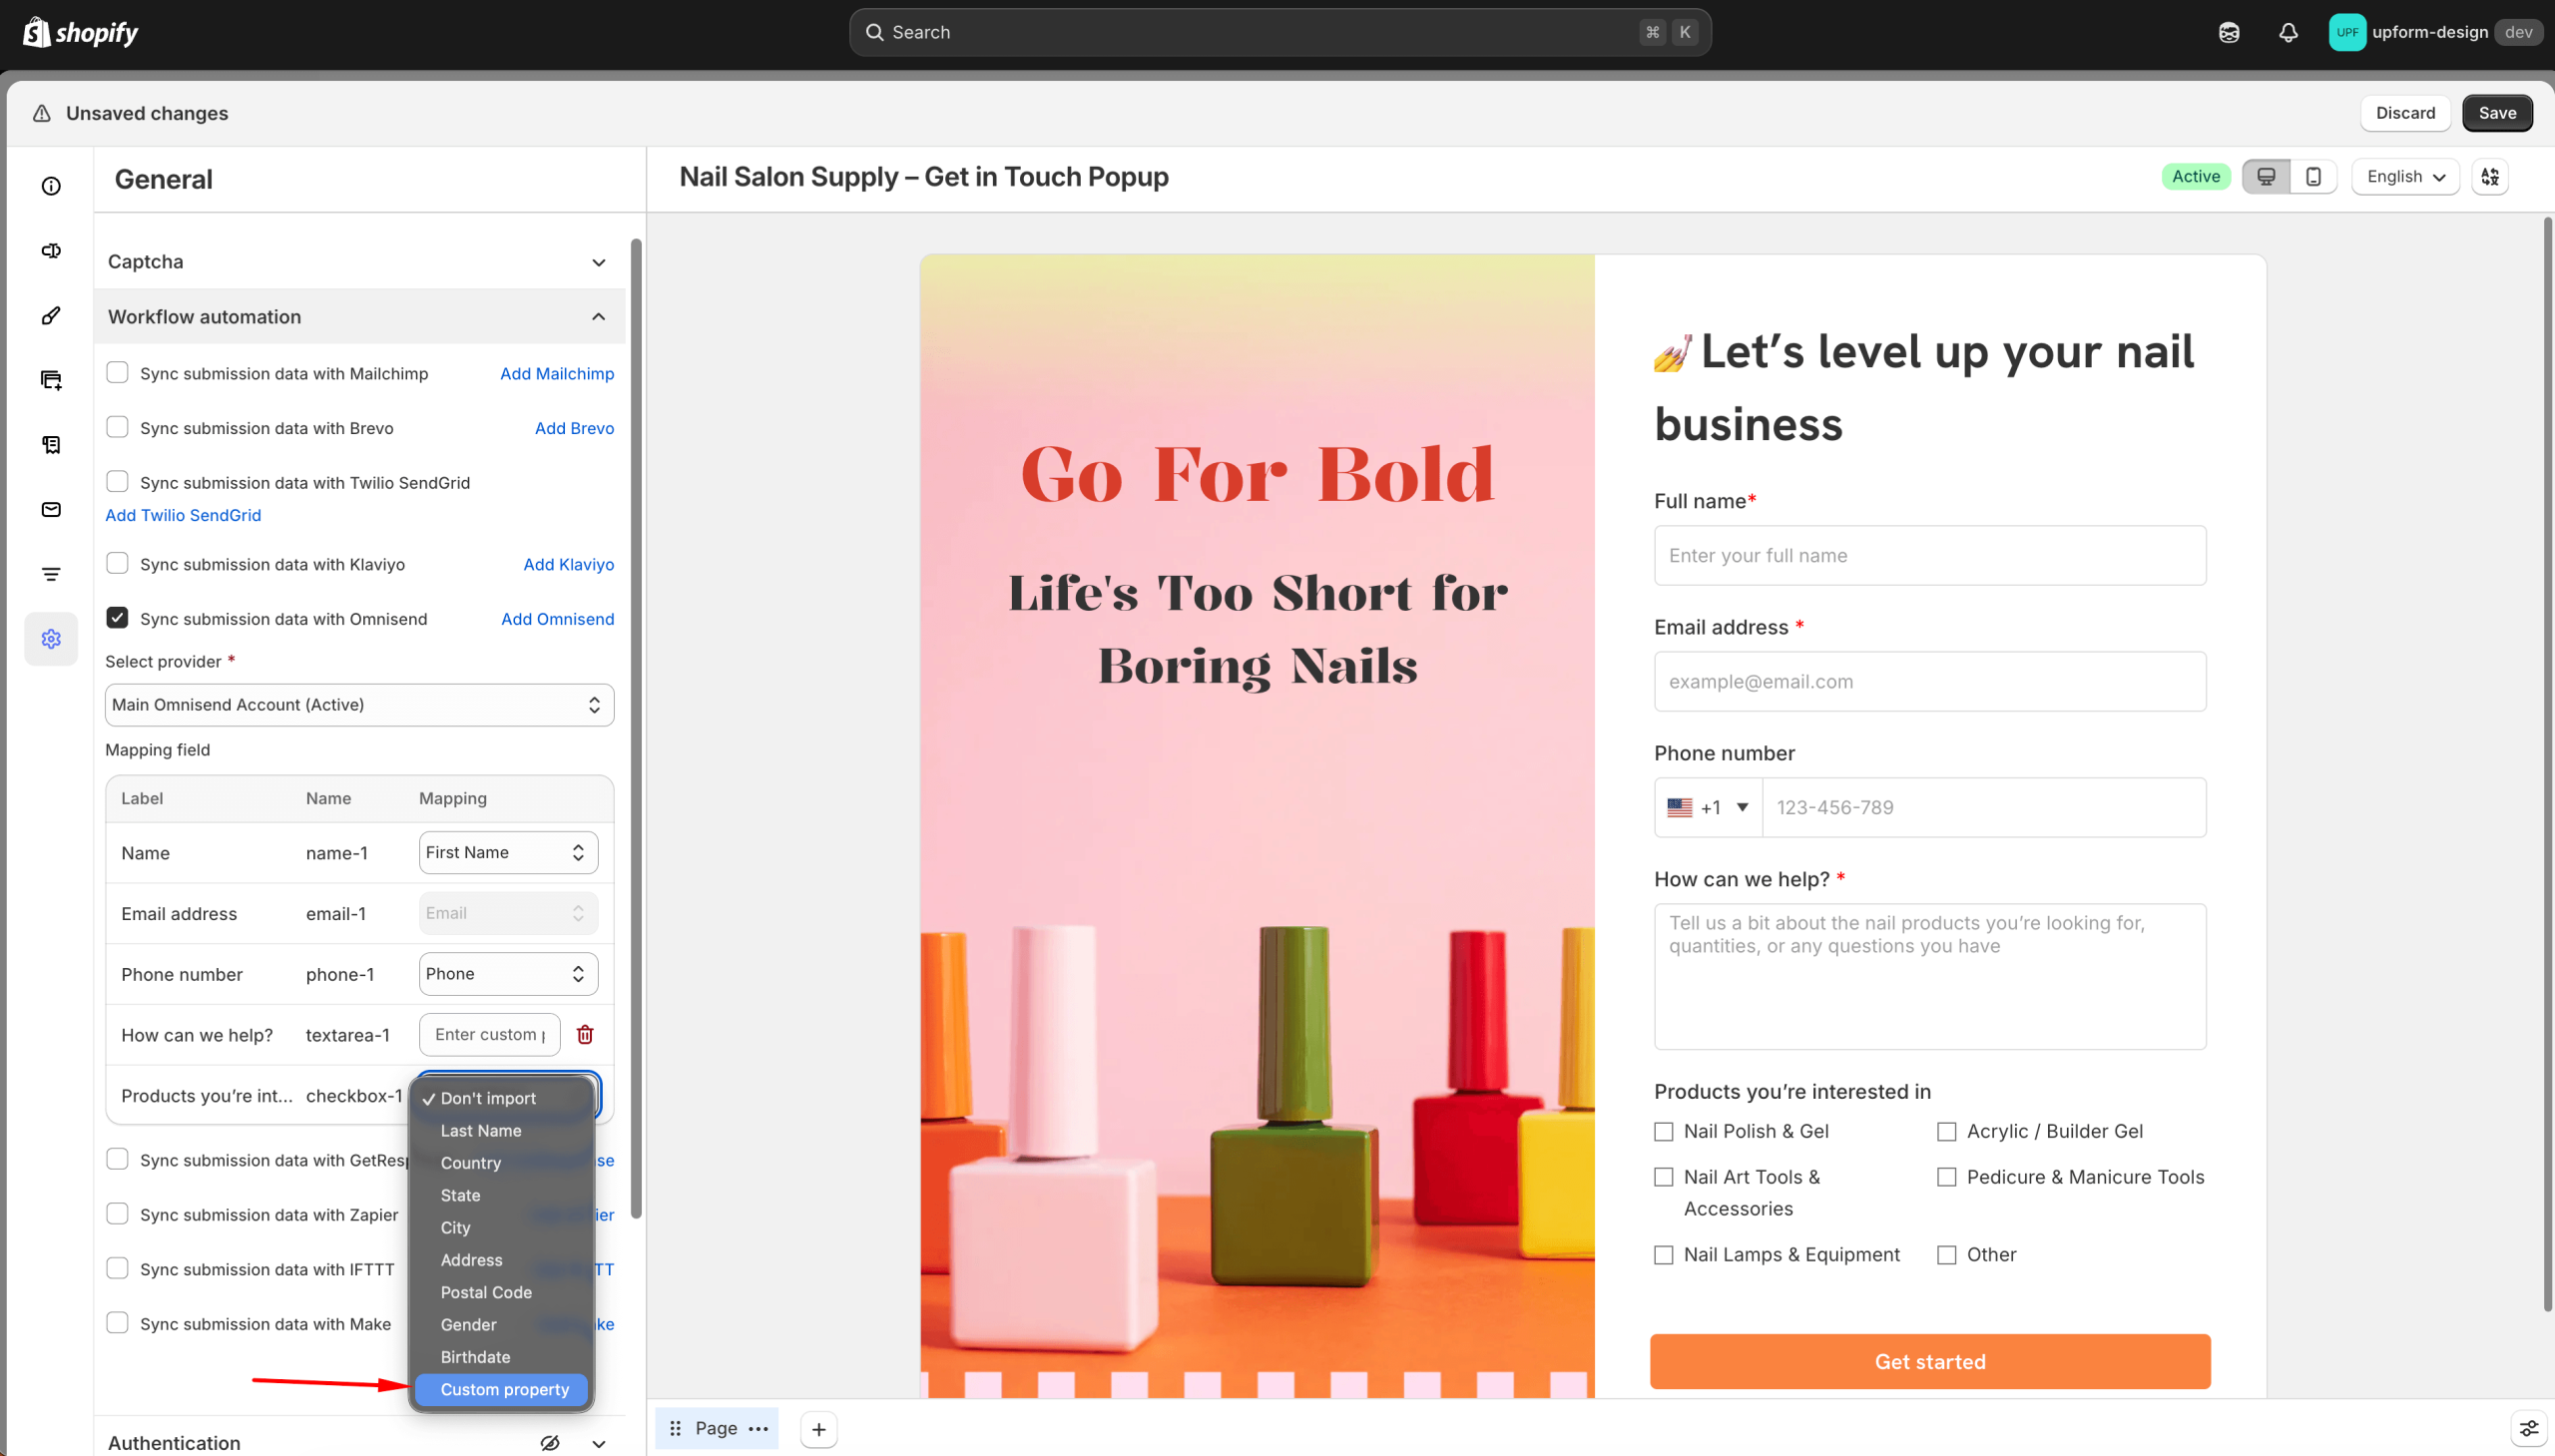Add a new page with the plus icon
The height and width of the screenshot is (1456, 2555).
tap(819, 1430)
